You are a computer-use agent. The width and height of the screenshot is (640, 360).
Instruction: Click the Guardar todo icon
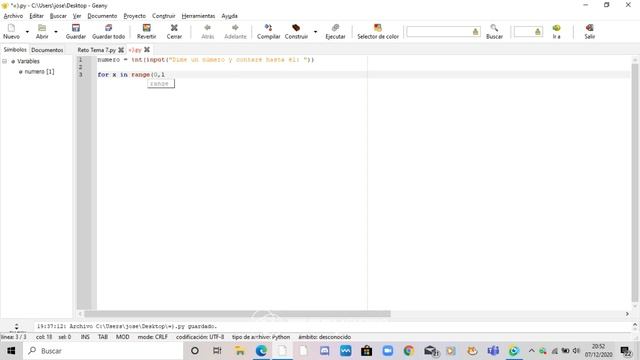108,28
